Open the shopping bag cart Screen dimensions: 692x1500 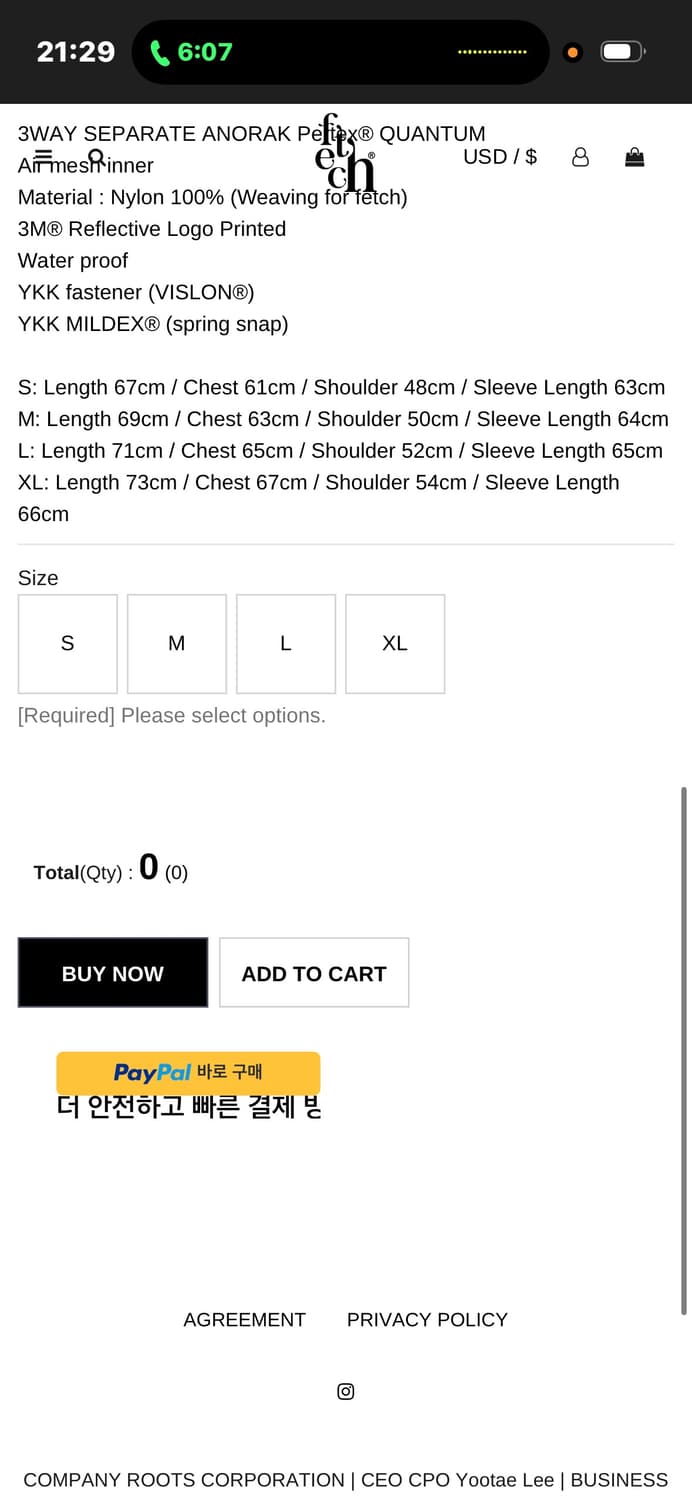(634, 157)
